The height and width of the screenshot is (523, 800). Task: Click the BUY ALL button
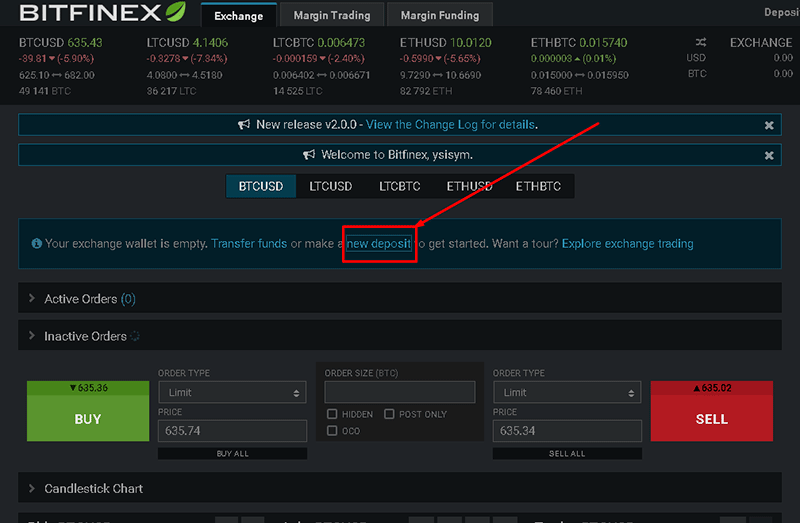(232, 454)
